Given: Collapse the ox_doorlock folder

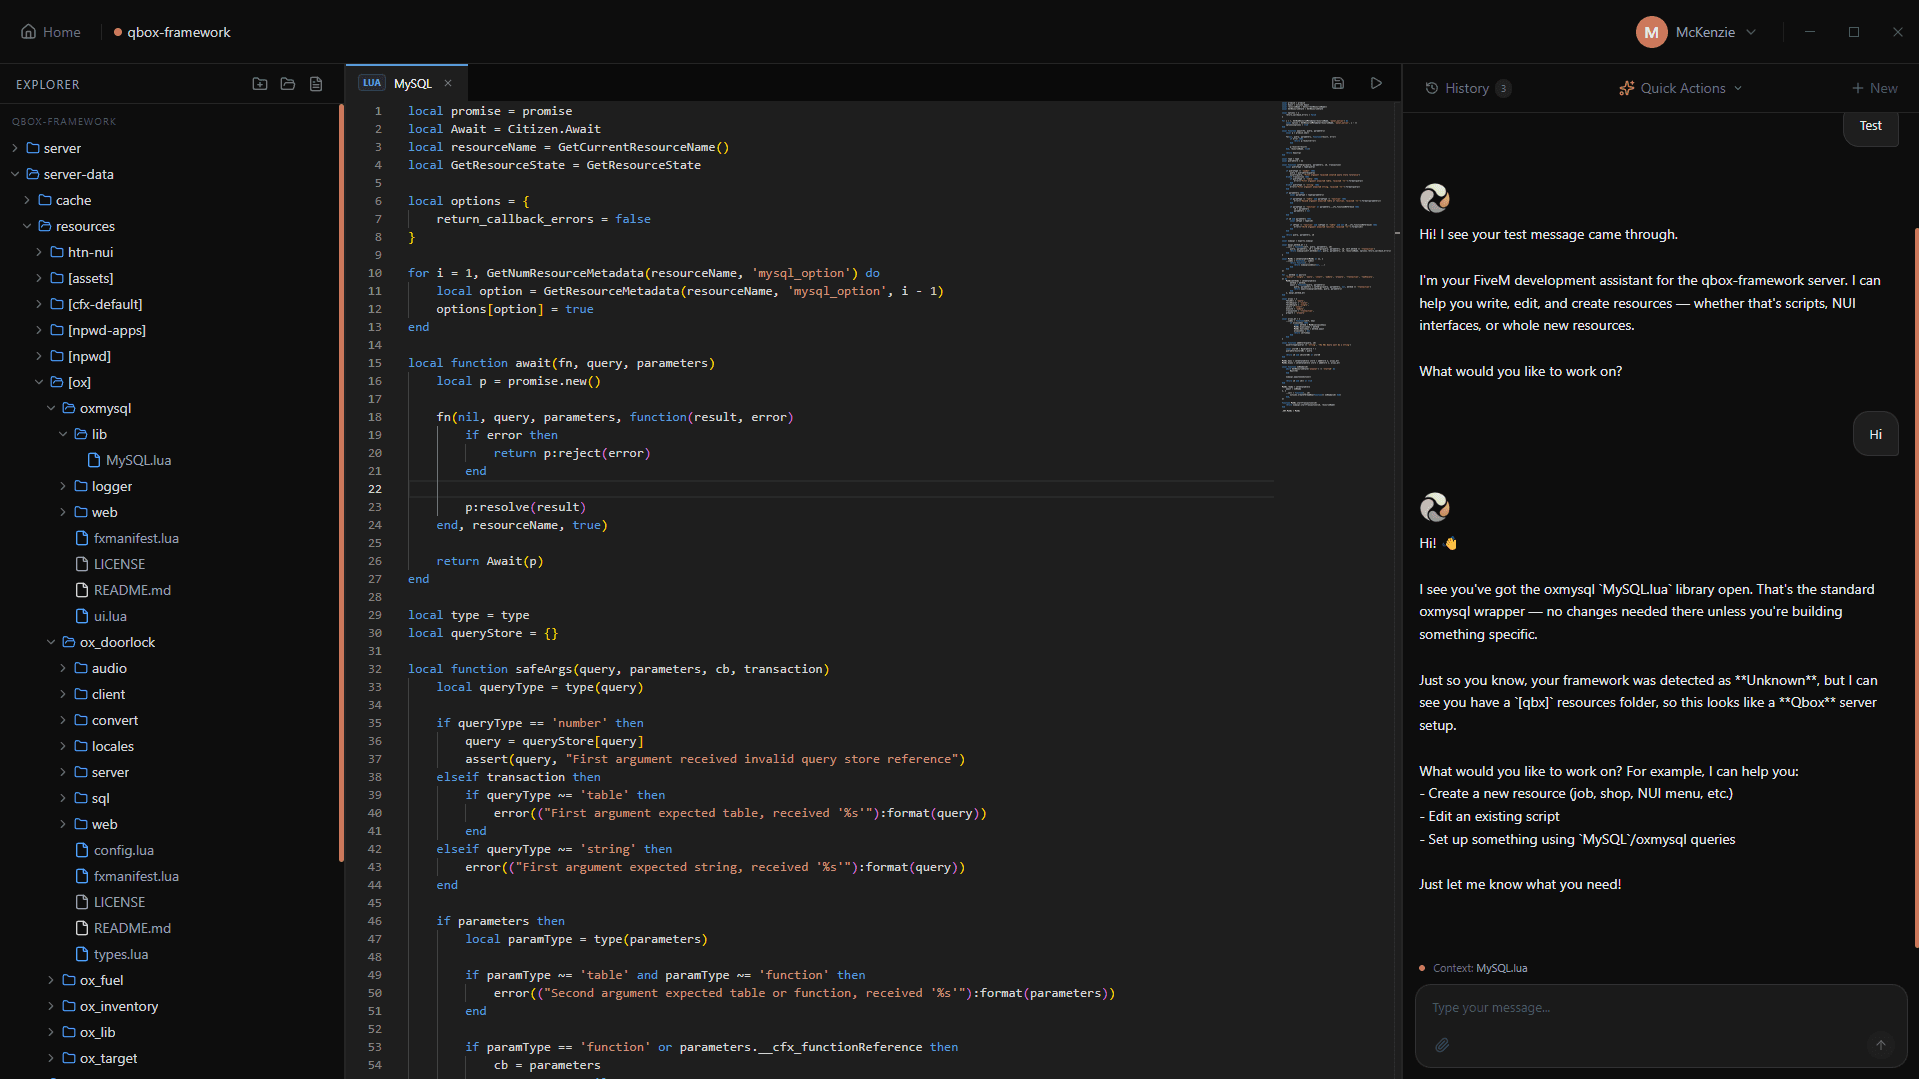Looking at the screenshot, I should (117, 642).
